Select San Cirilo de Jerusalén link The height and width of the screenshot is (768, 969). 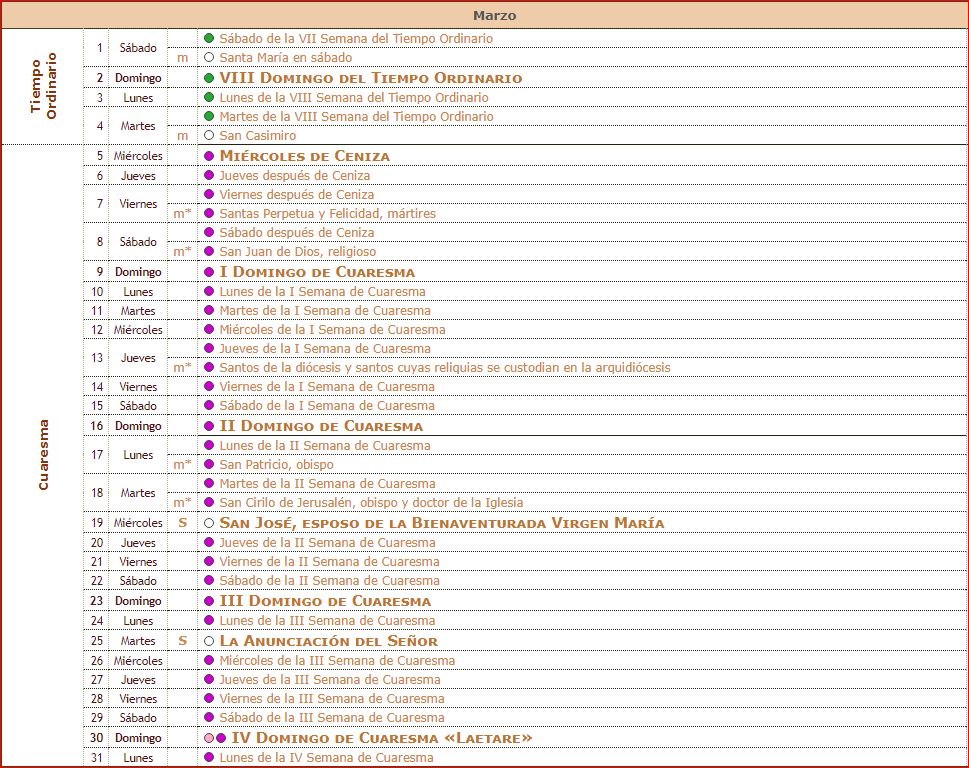(x=371, y=503)
